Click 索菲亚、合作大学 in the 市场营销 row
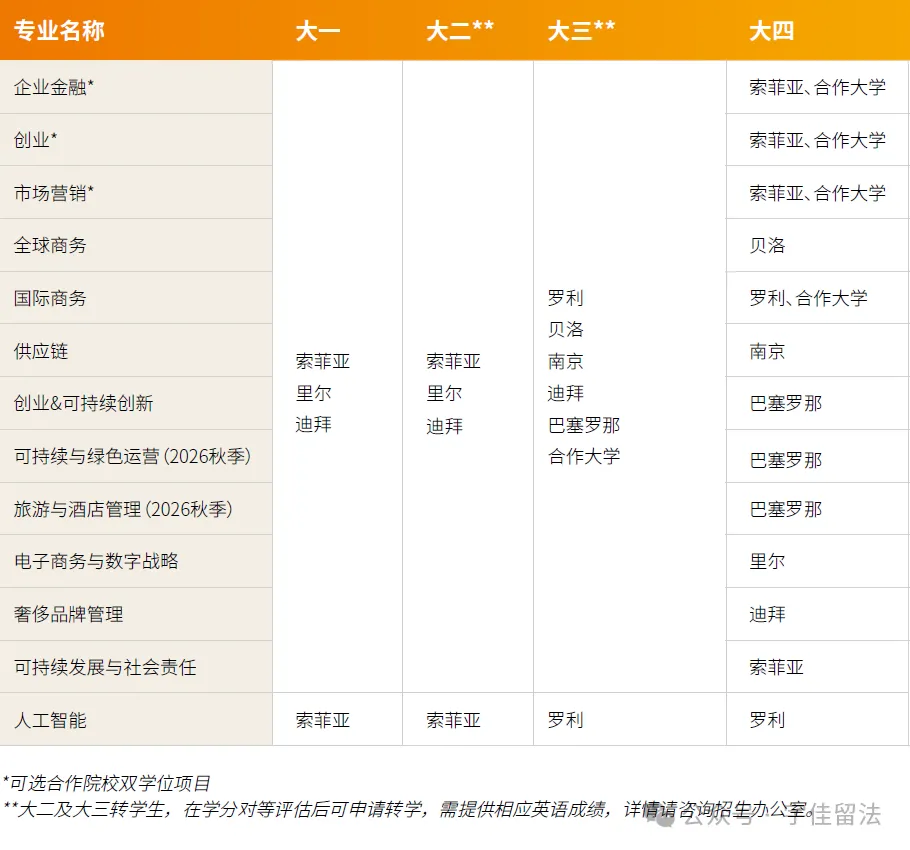 [817, 193]
